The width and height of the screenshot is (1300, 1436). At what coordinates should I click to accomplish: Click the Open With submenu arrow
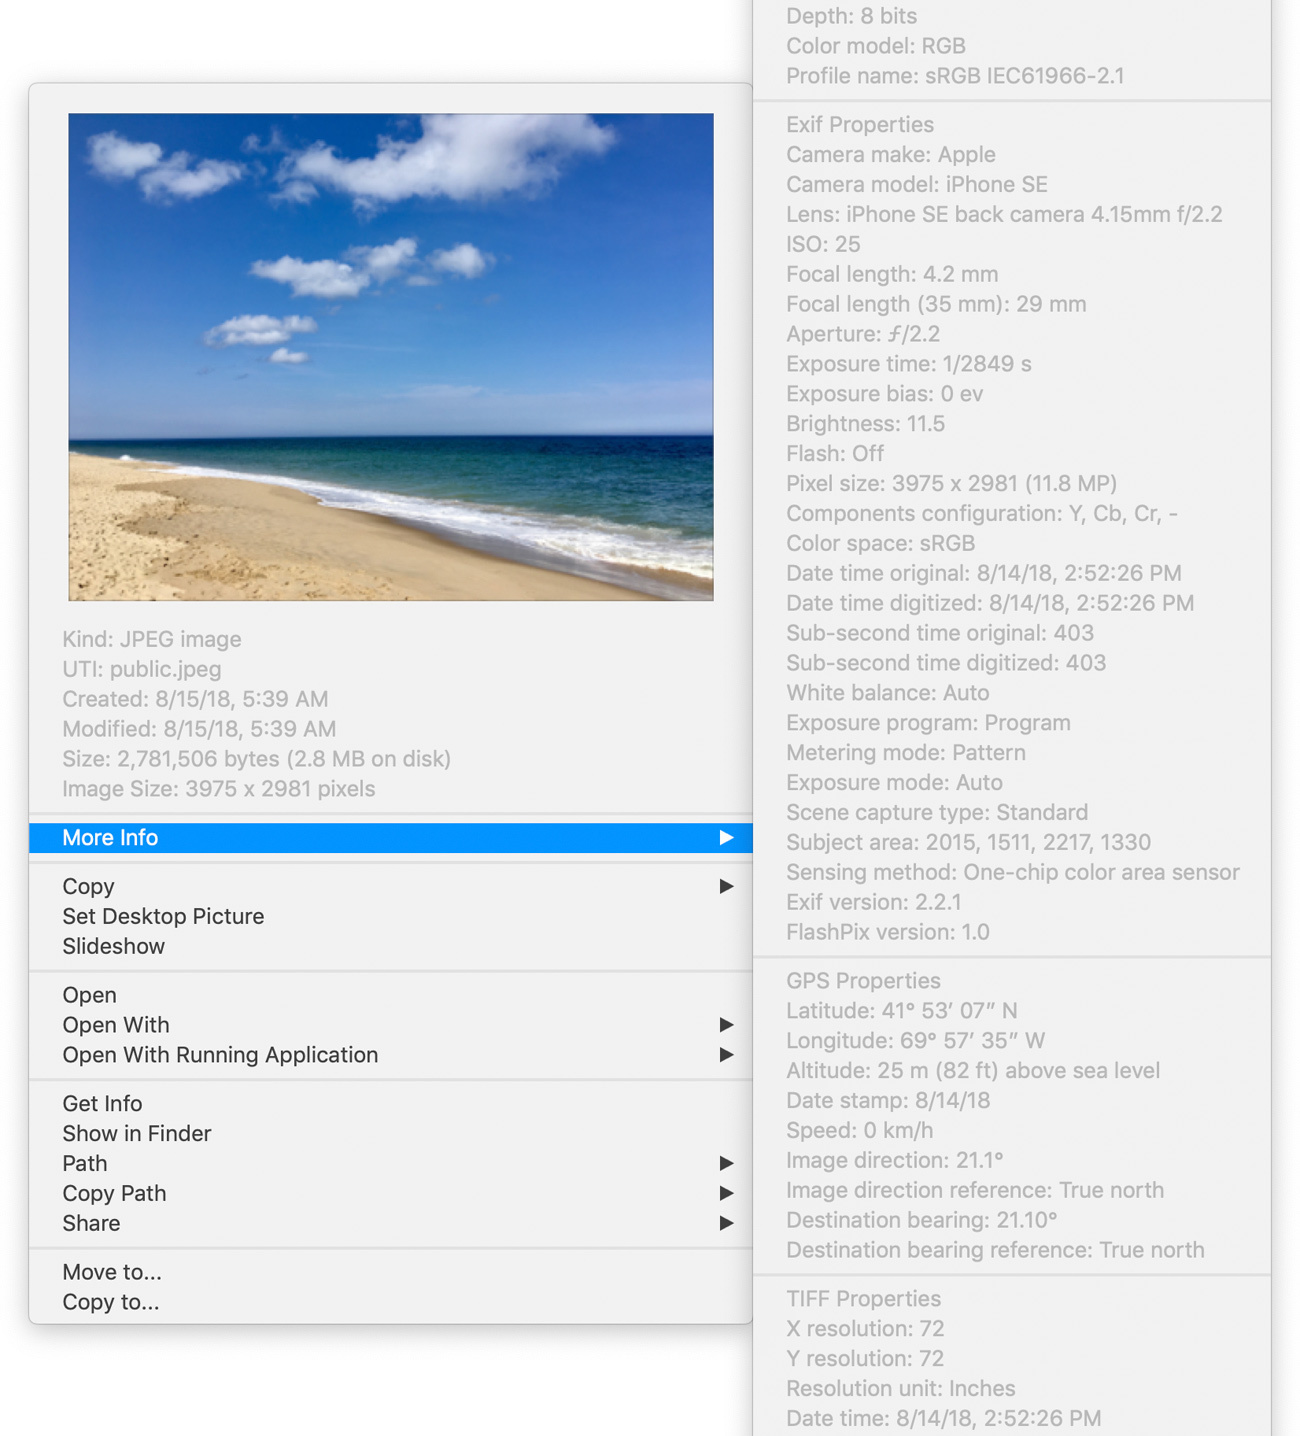coord(726,1024)
